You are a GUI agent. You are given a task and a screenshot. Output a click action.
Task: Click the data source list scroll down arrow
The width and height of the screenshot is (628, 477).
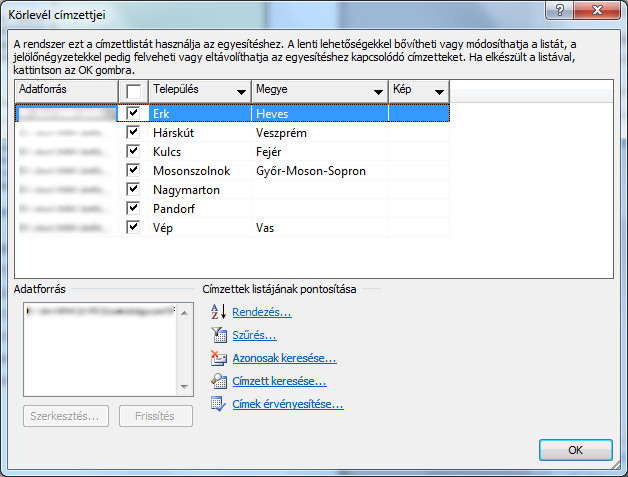coord(183,387)
